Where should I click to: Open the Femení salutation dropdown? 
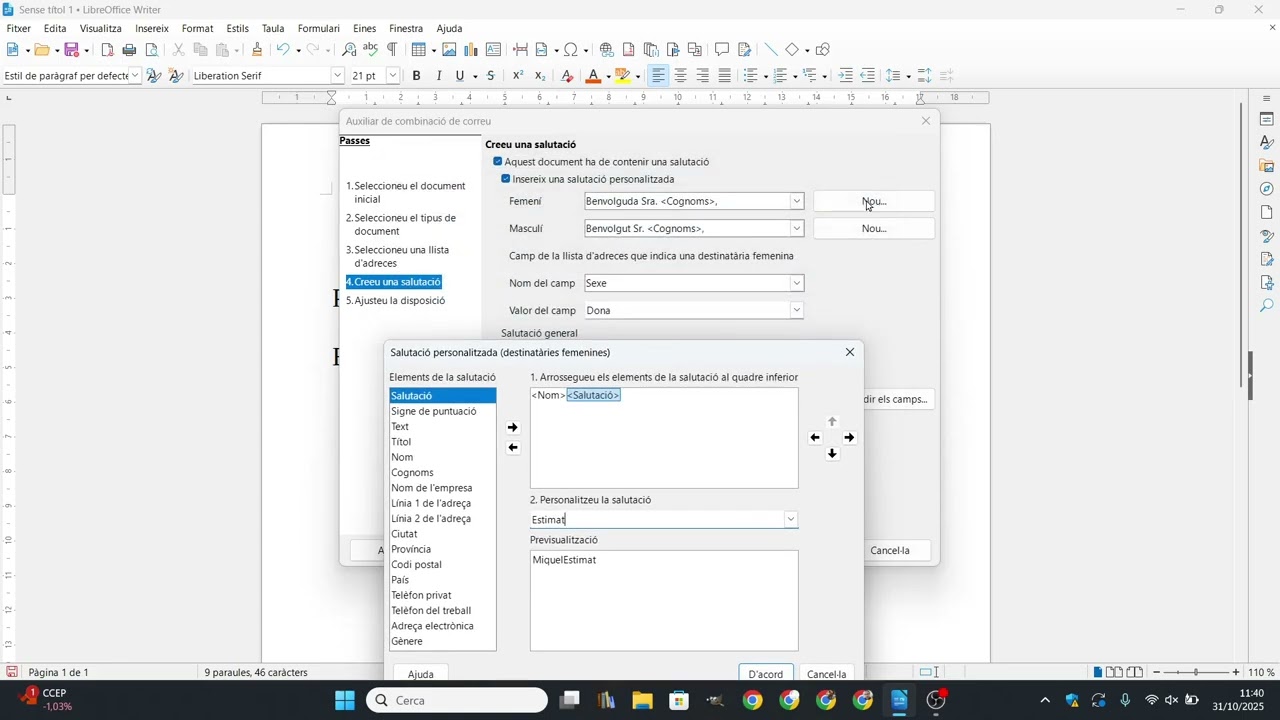[797, 202]
